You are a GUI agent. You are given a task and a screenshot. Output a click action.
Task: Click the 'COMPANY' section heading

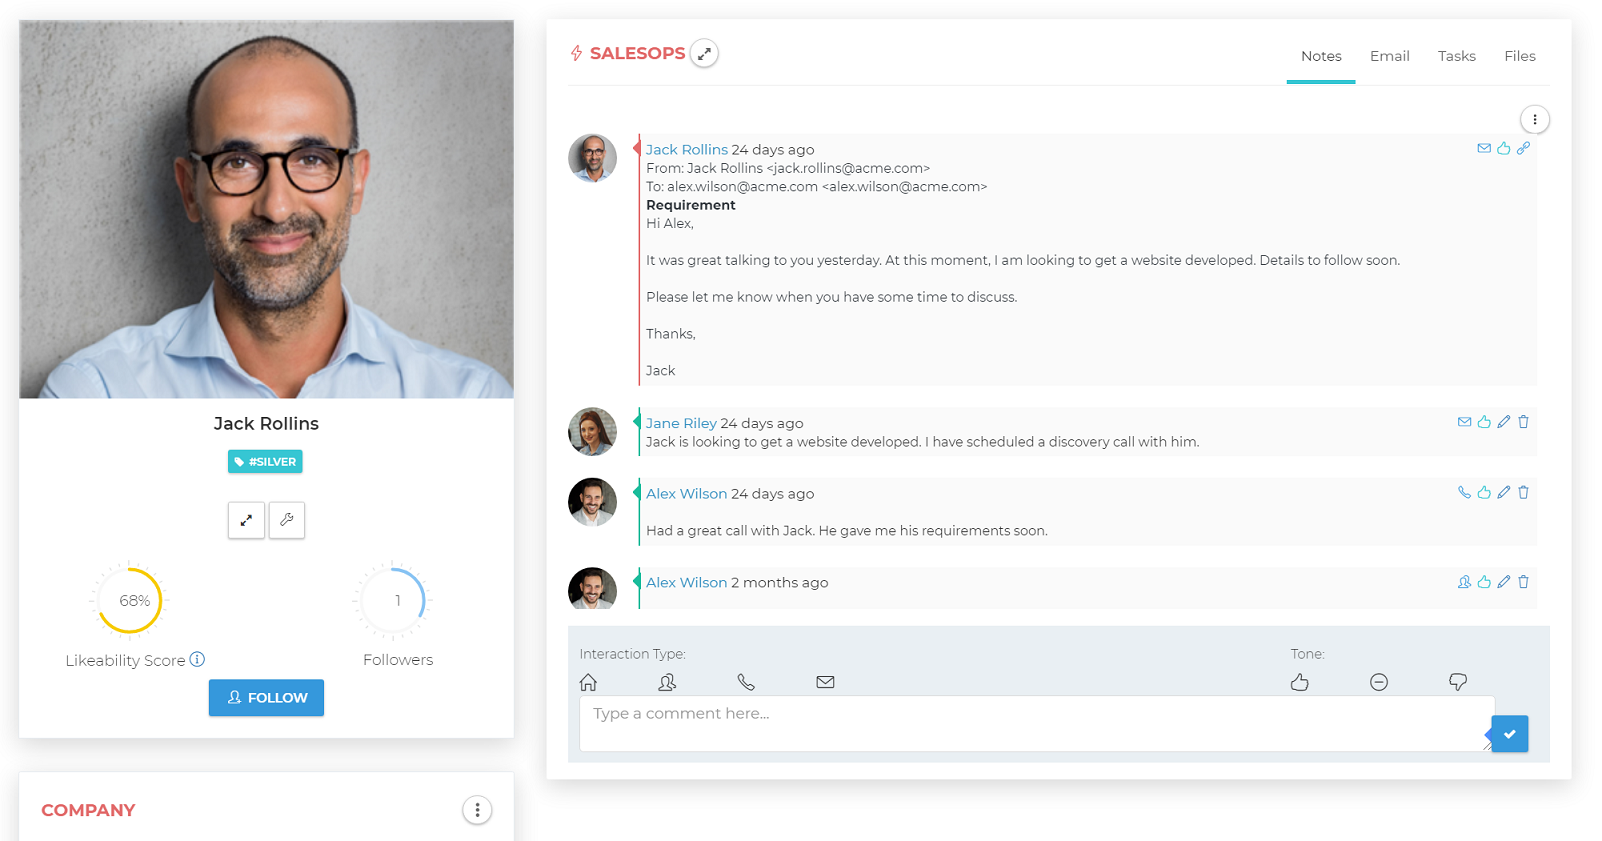click(x=88, y=810)
